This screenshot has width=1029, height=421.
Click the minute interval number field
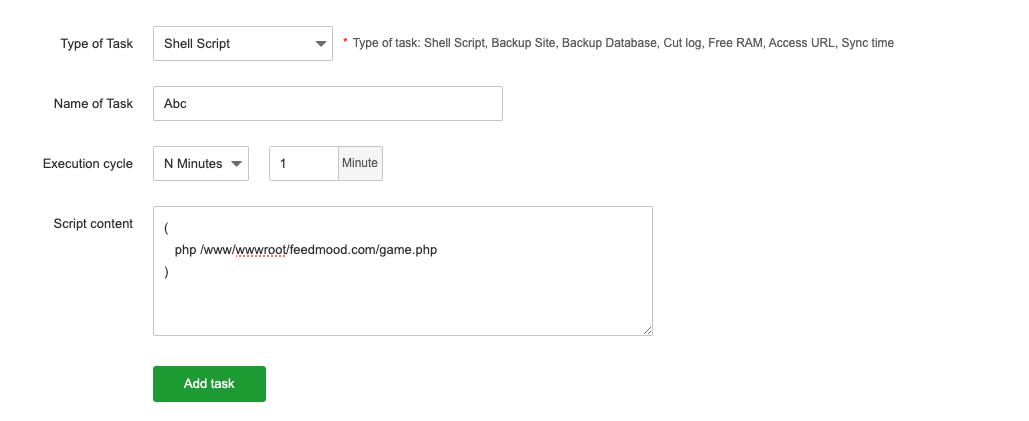point(304,164)
